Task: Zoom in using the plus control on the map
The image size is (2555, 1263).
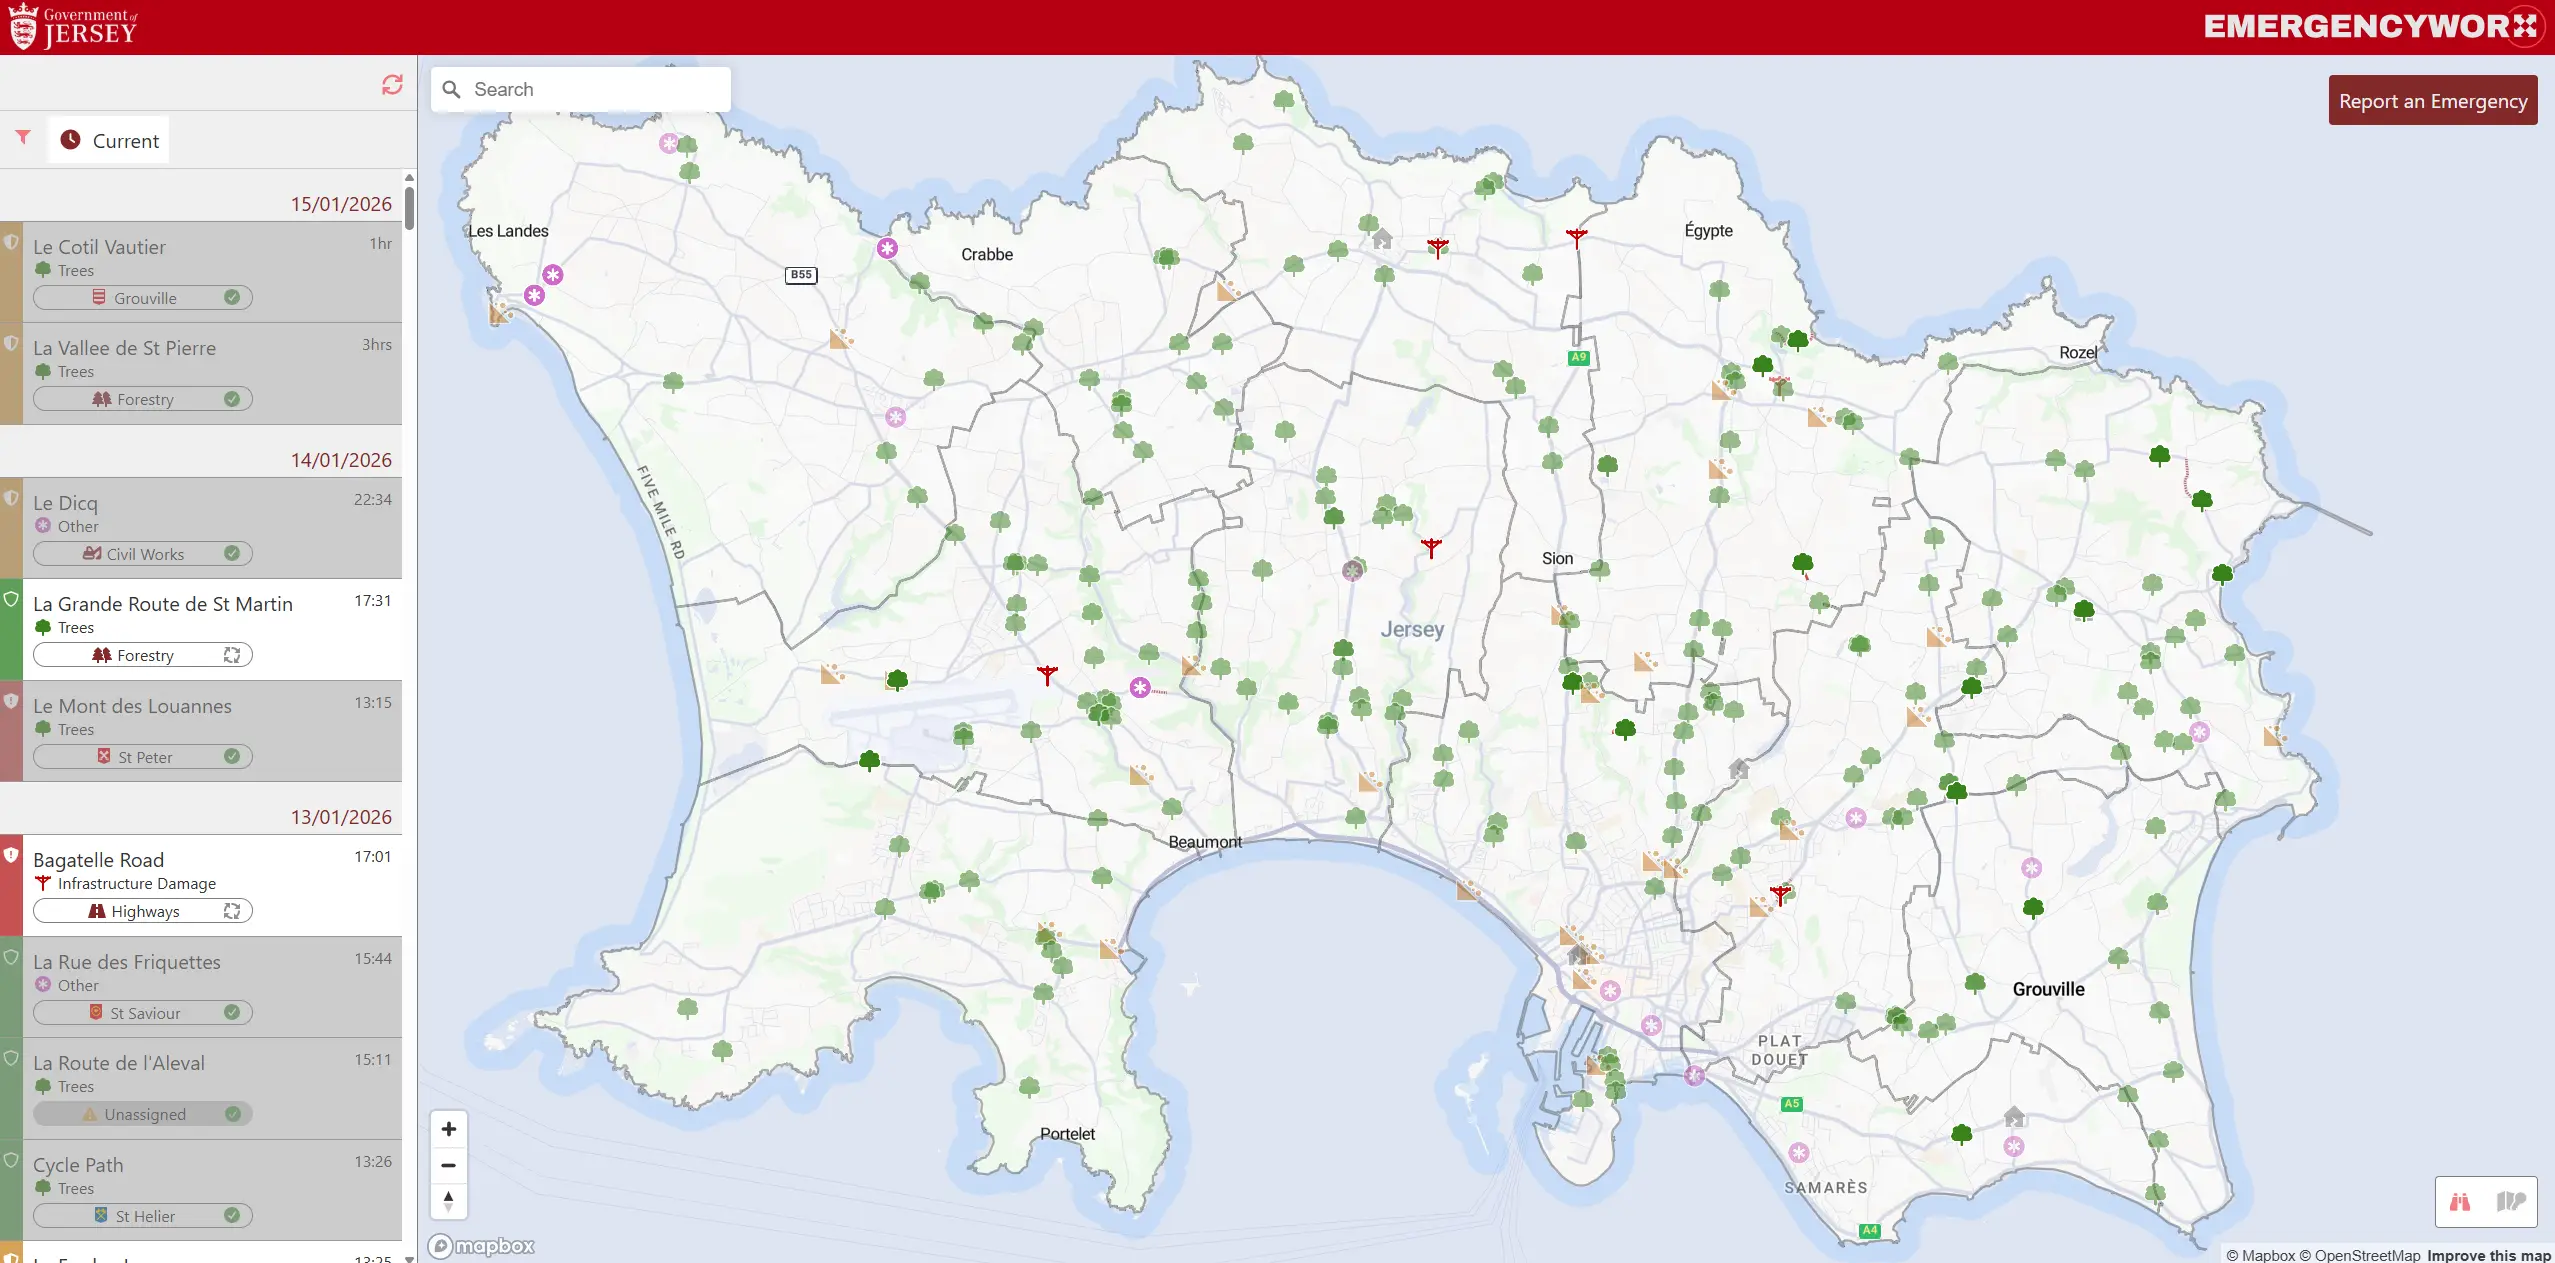Action: 448,1129
